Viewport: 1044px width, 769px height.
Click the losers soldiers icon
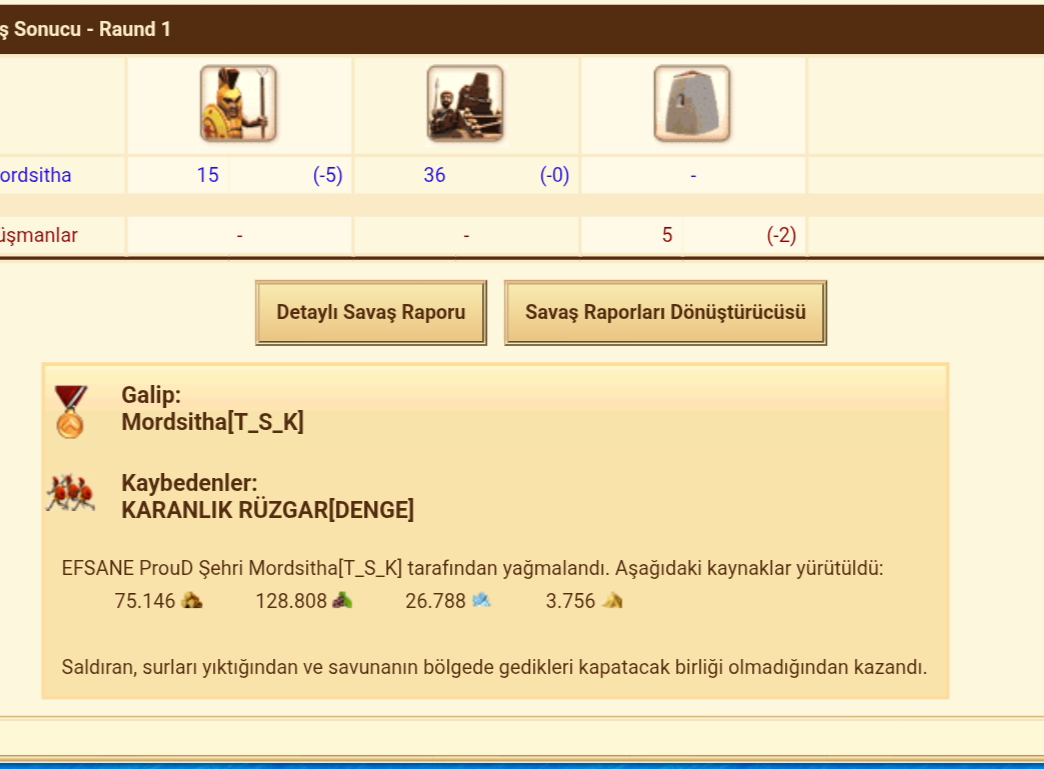(71, 493)
